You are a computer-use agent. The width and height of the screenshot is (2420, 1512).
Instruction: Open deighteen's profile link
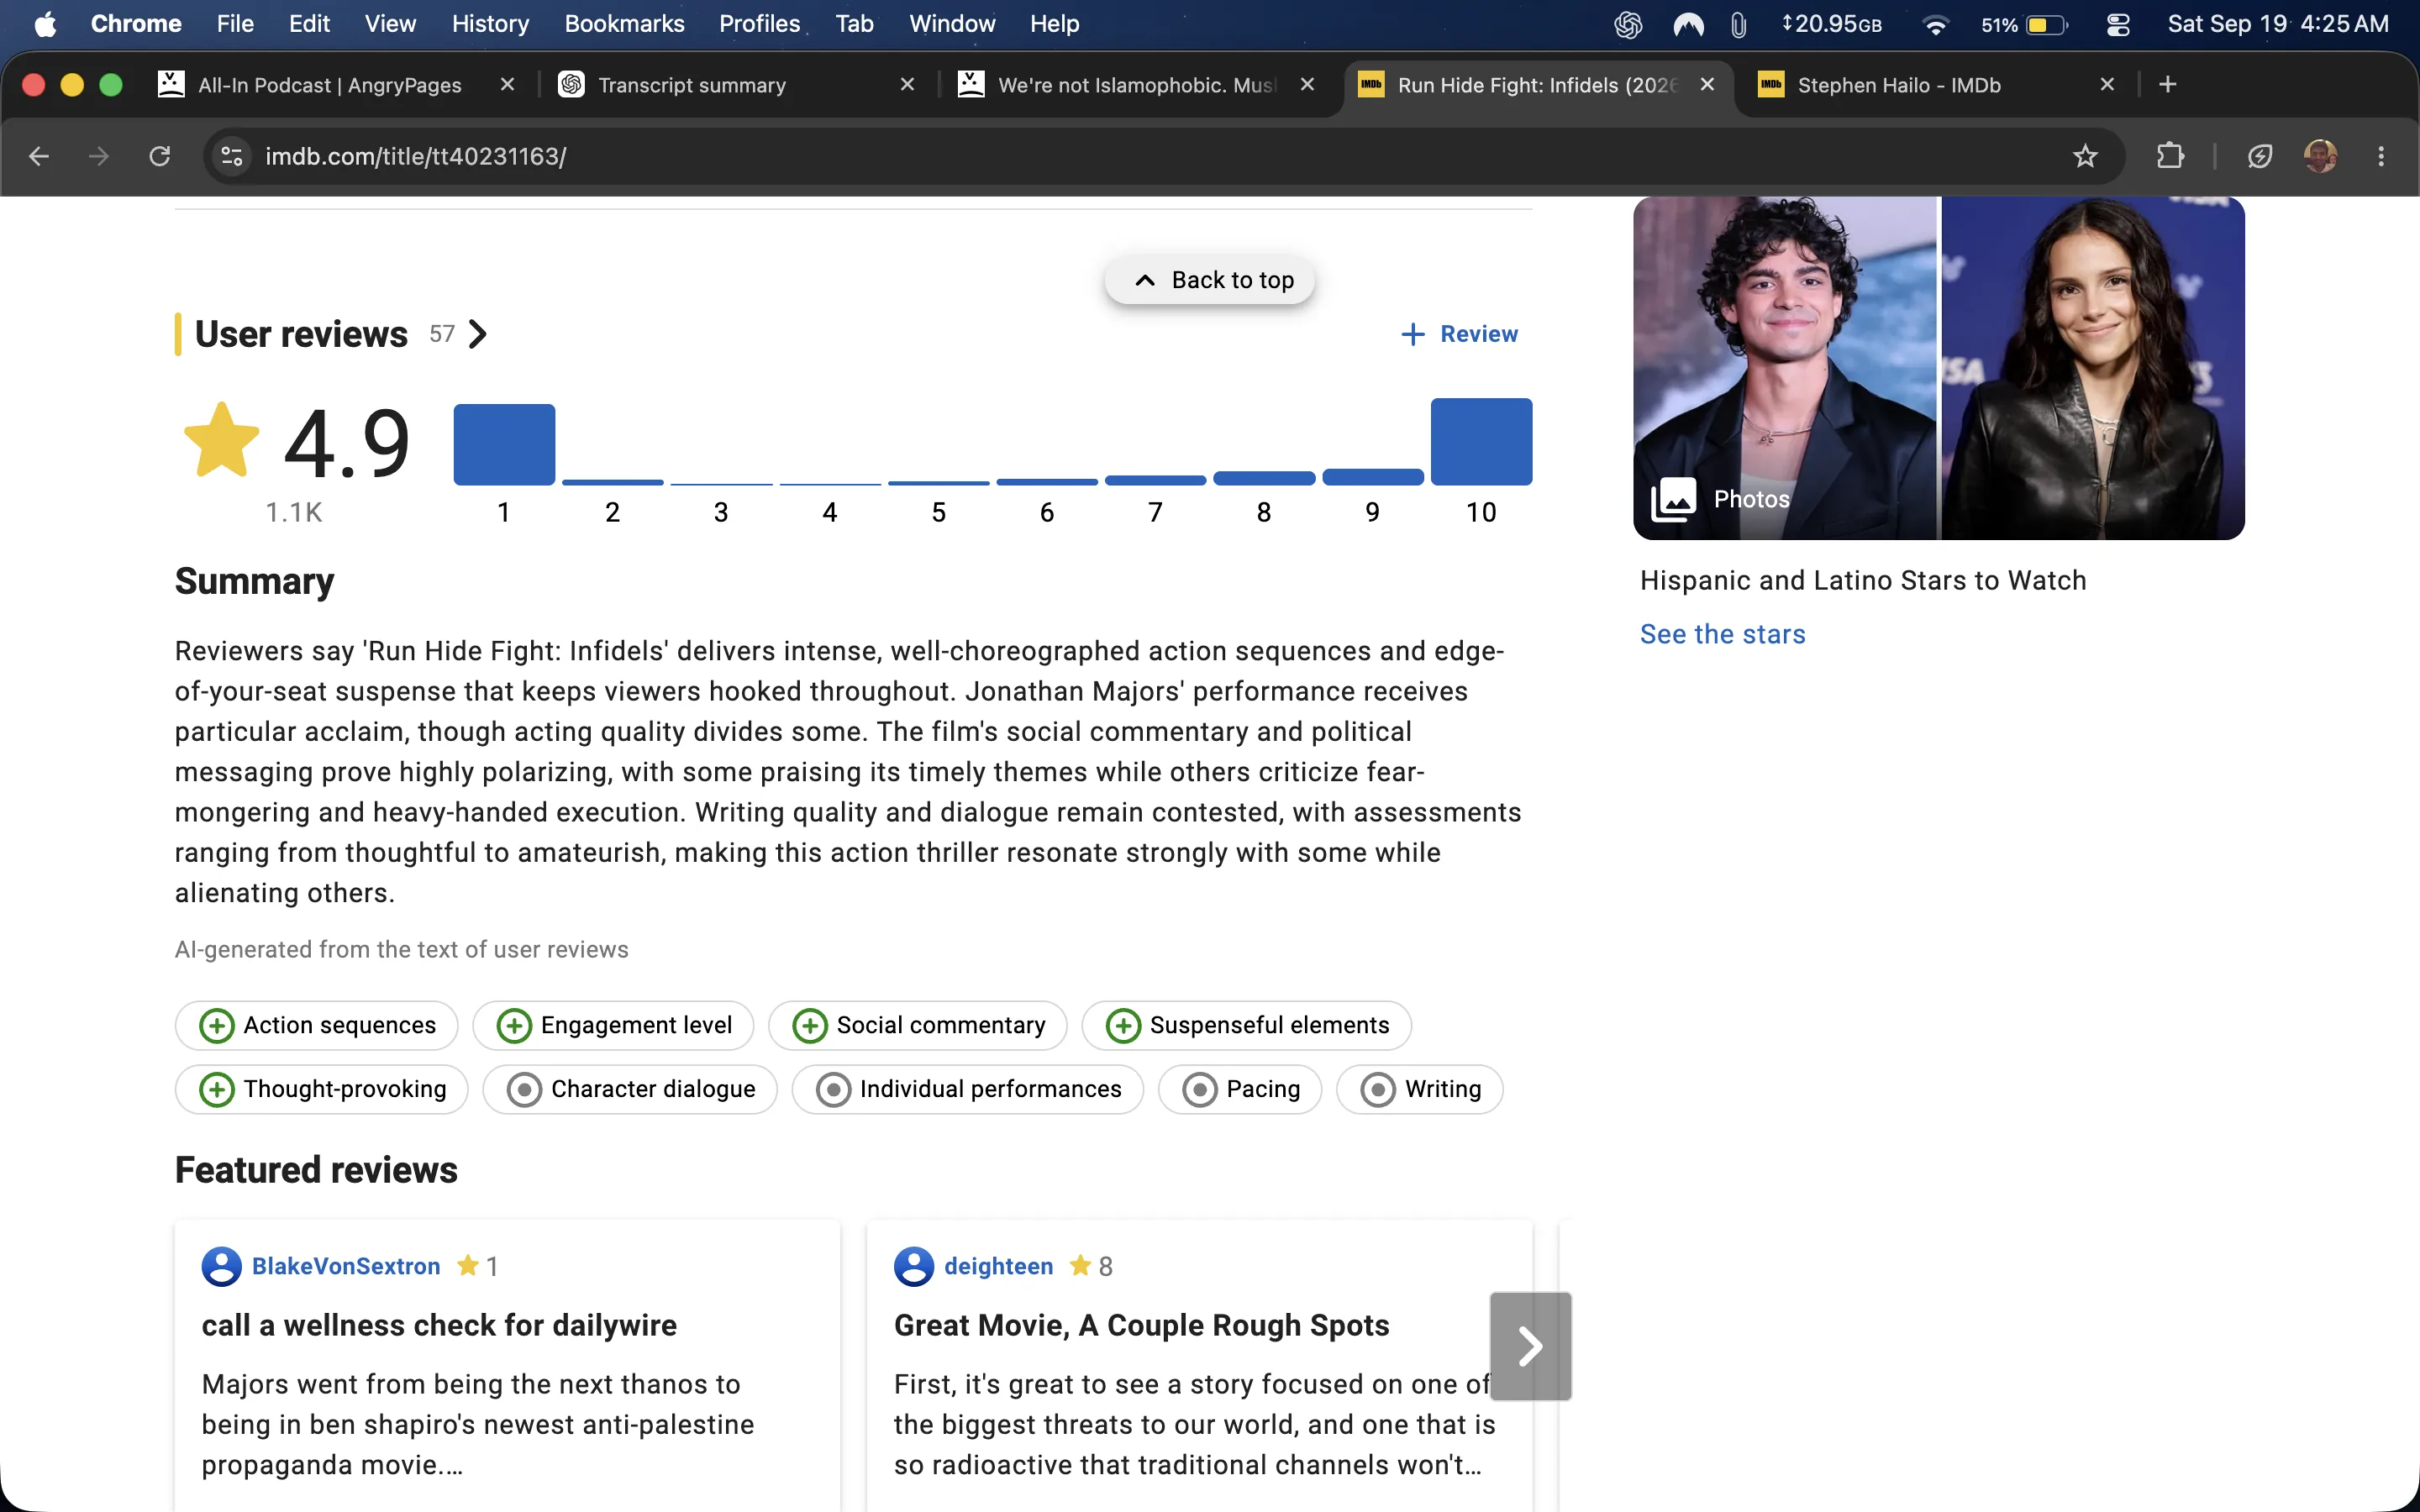[998, 1266]
